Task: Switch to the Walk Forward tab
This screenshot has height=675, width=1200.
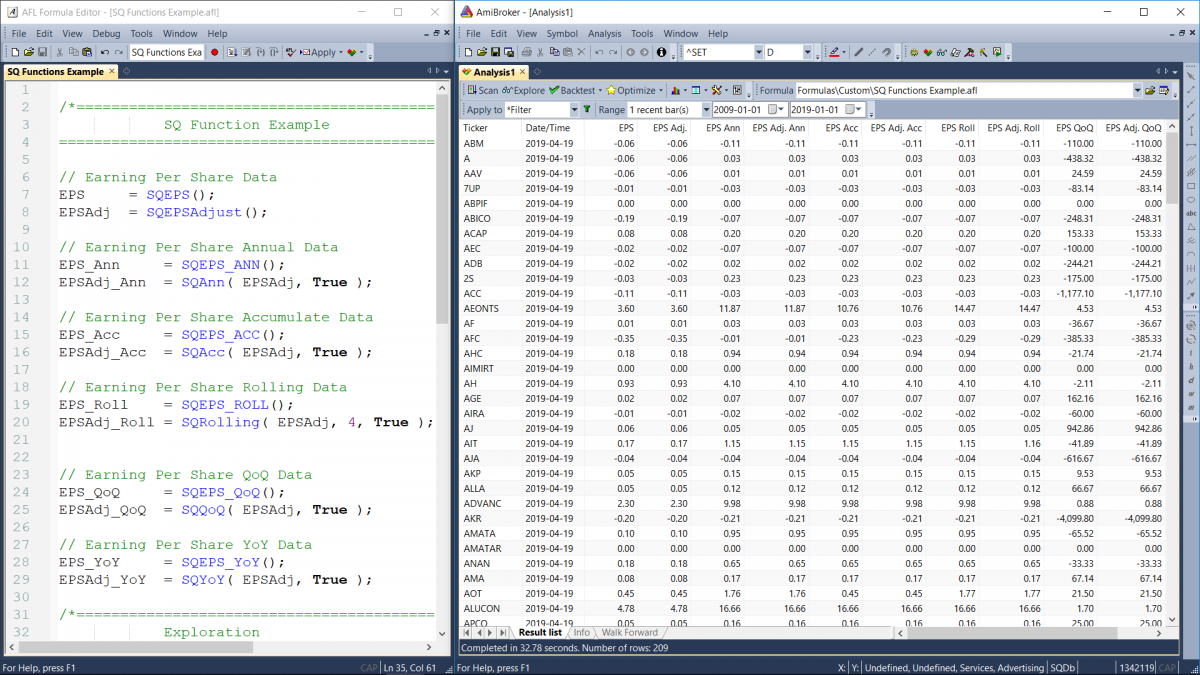Action: pyautogui.click(x=629, y=632)
